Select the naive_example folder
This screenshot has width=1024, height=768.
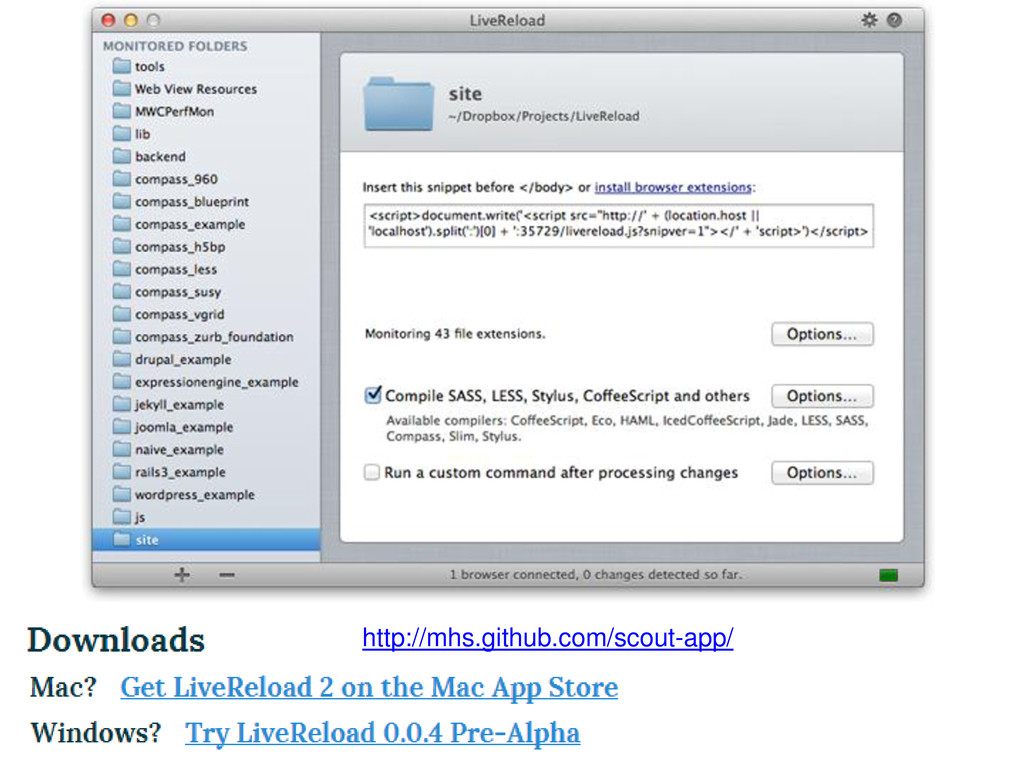(180, 449)
